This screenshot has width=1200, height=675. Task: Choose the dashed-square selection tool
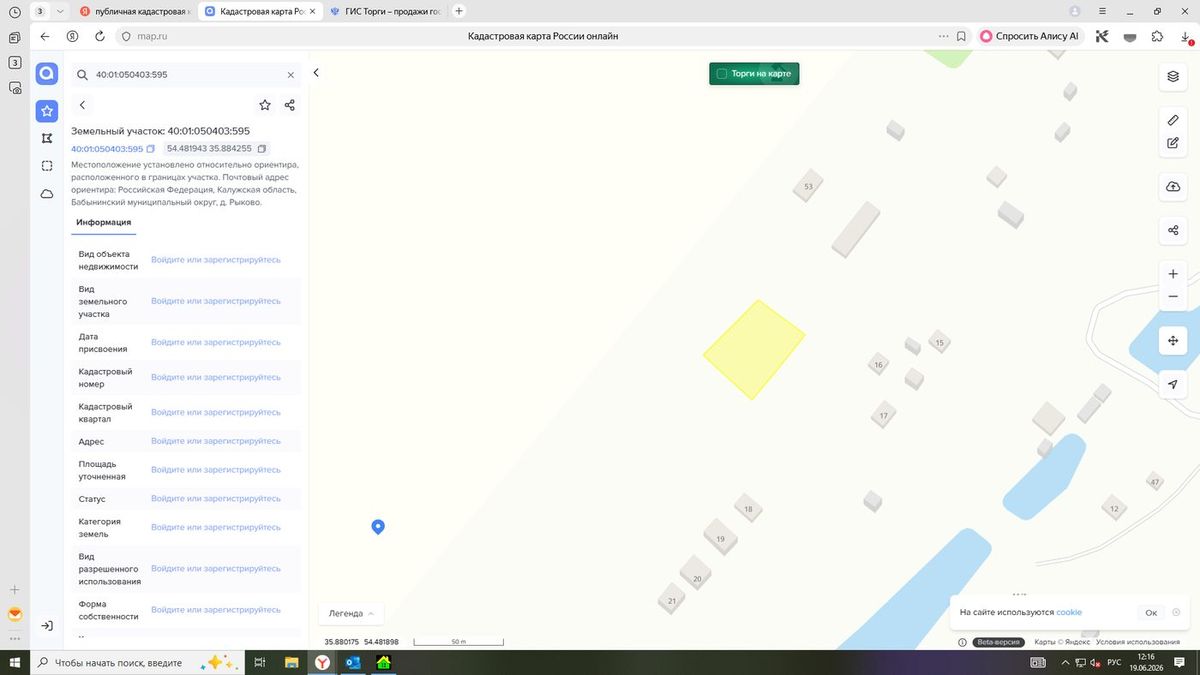click(47, 166)
